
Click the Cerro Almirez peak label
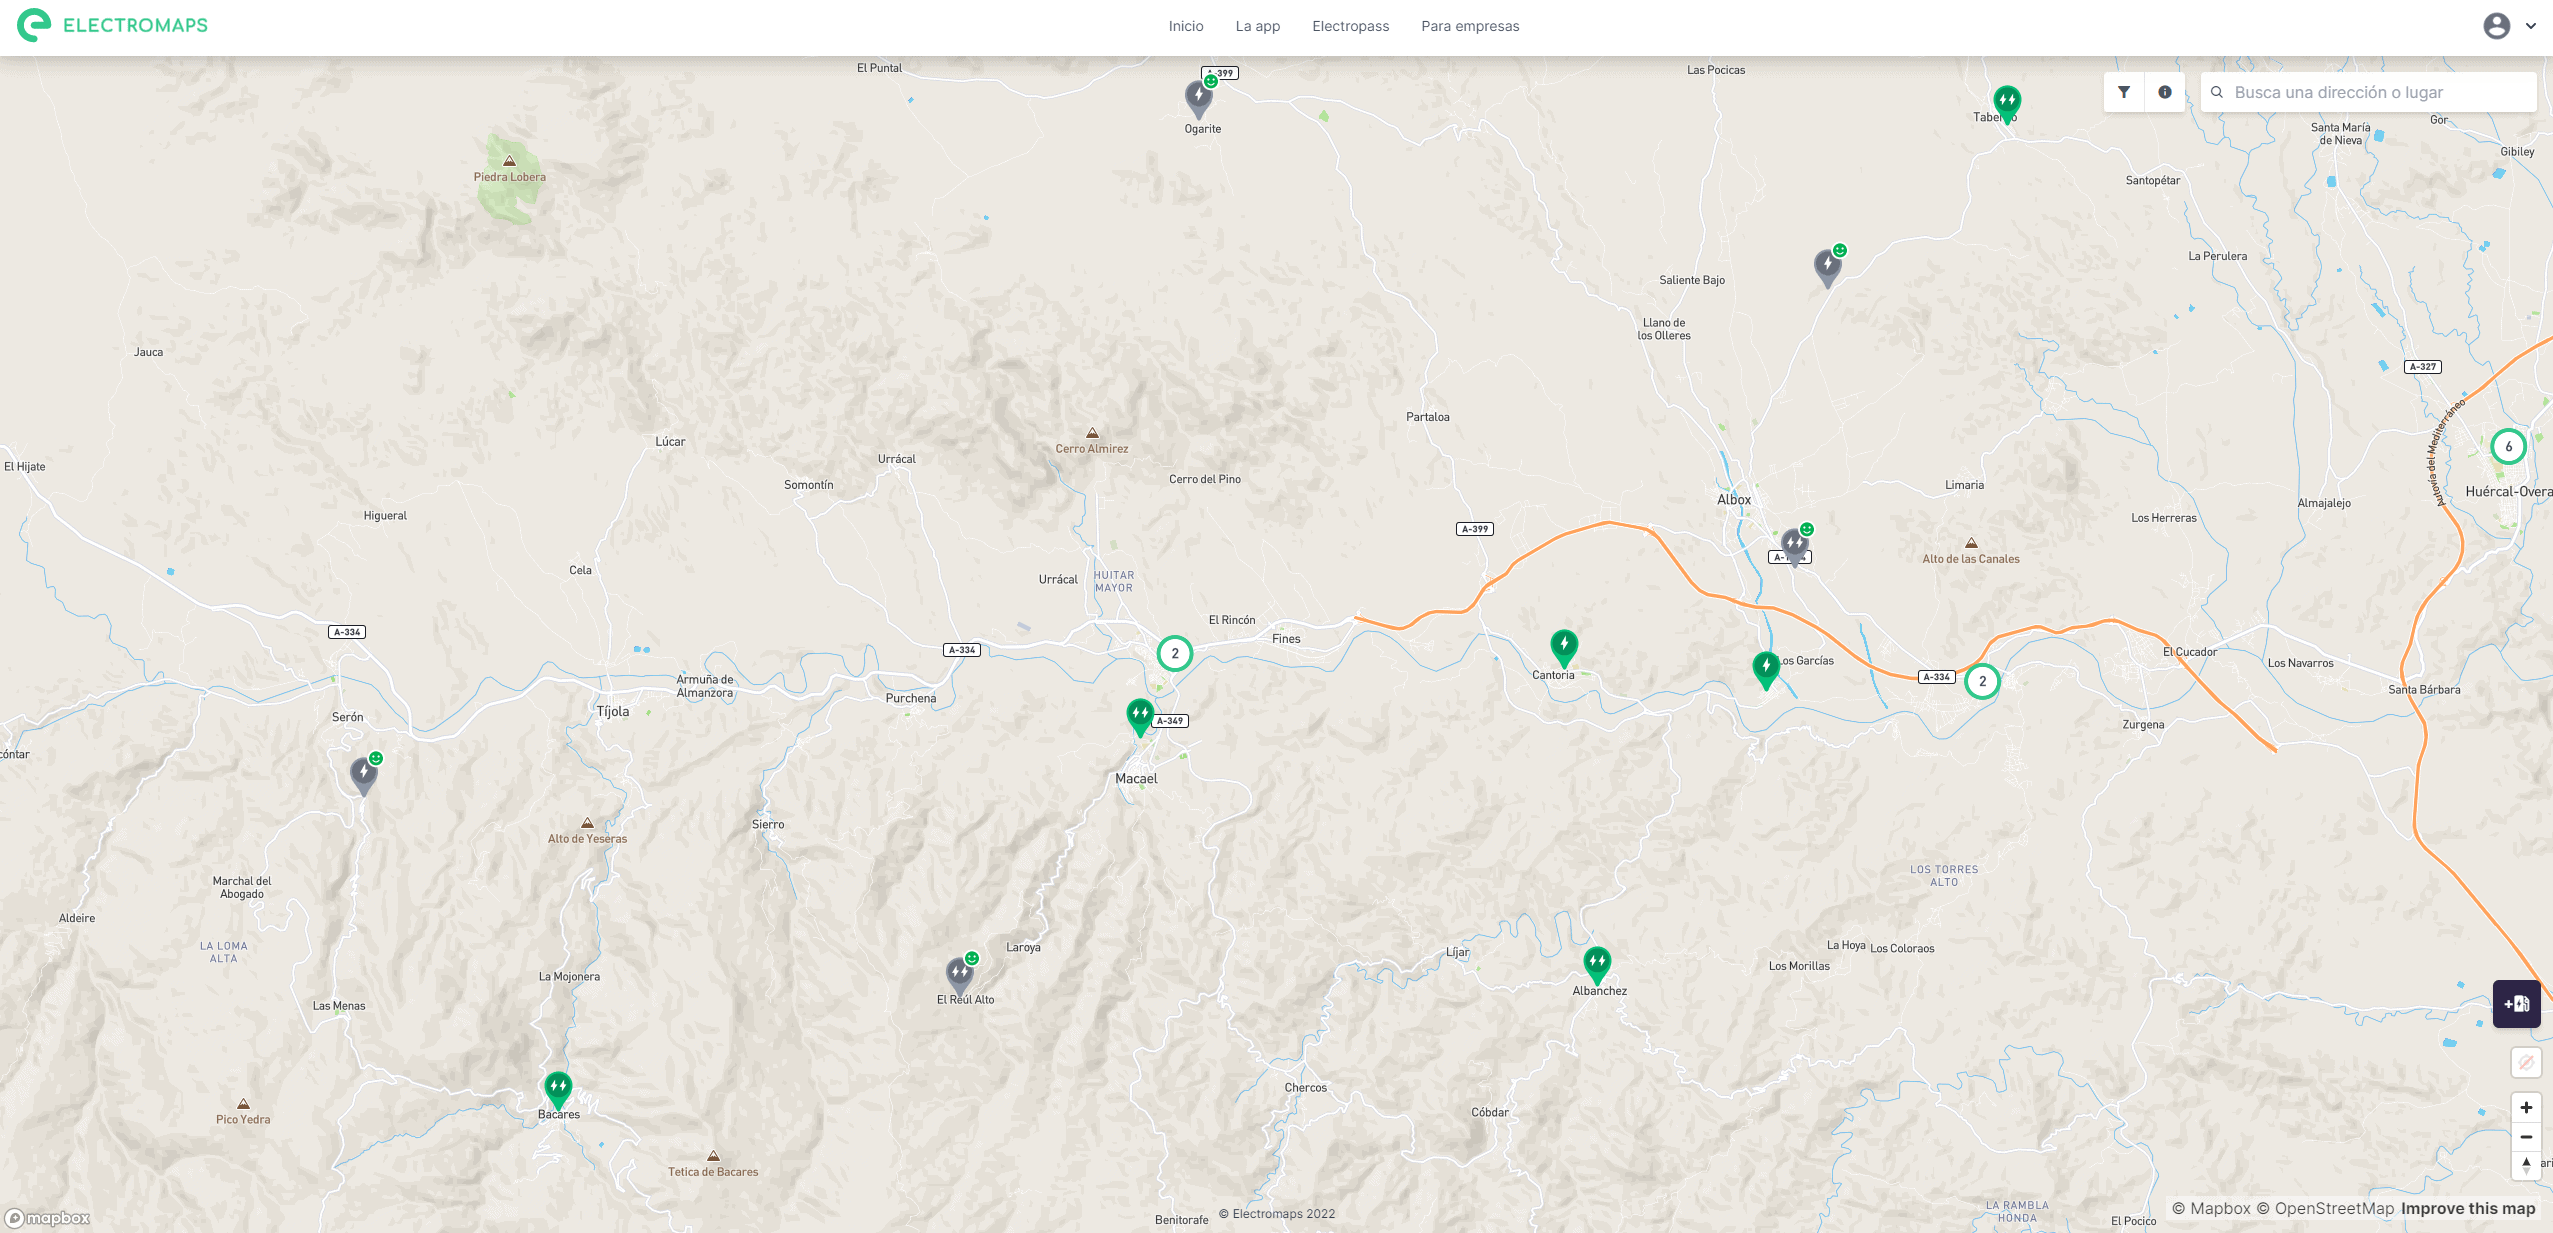(x=1092, y=449)
